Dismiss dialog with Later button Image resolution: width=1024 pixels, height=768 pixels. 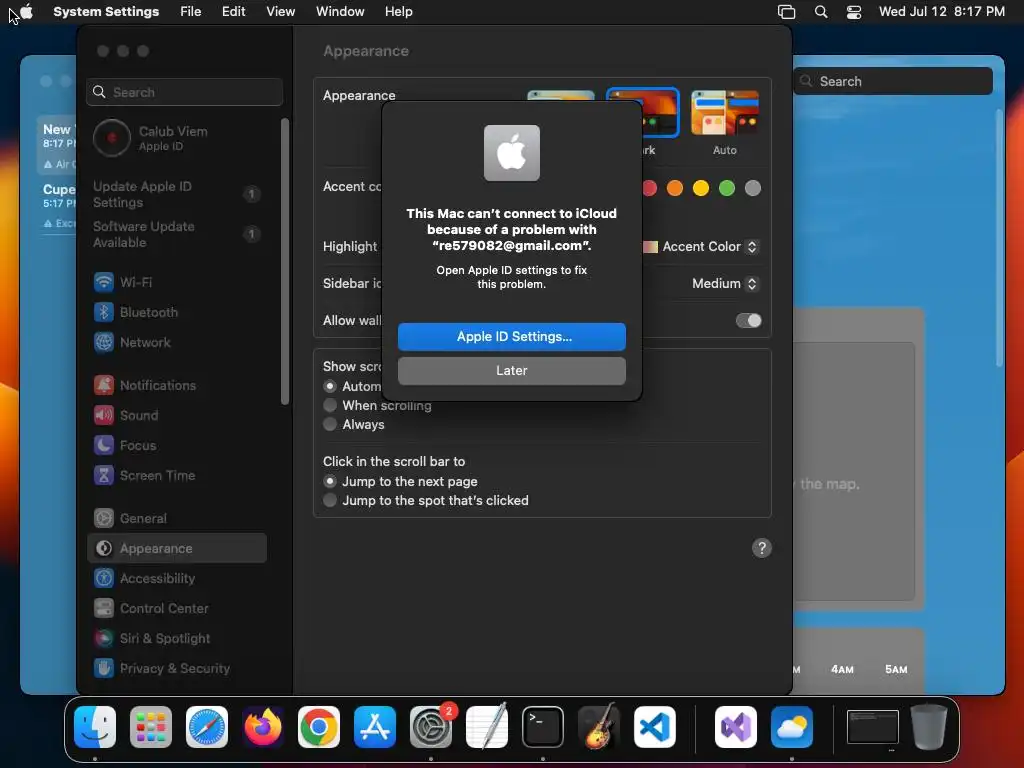pyautogui.click(x=512, y=371)
